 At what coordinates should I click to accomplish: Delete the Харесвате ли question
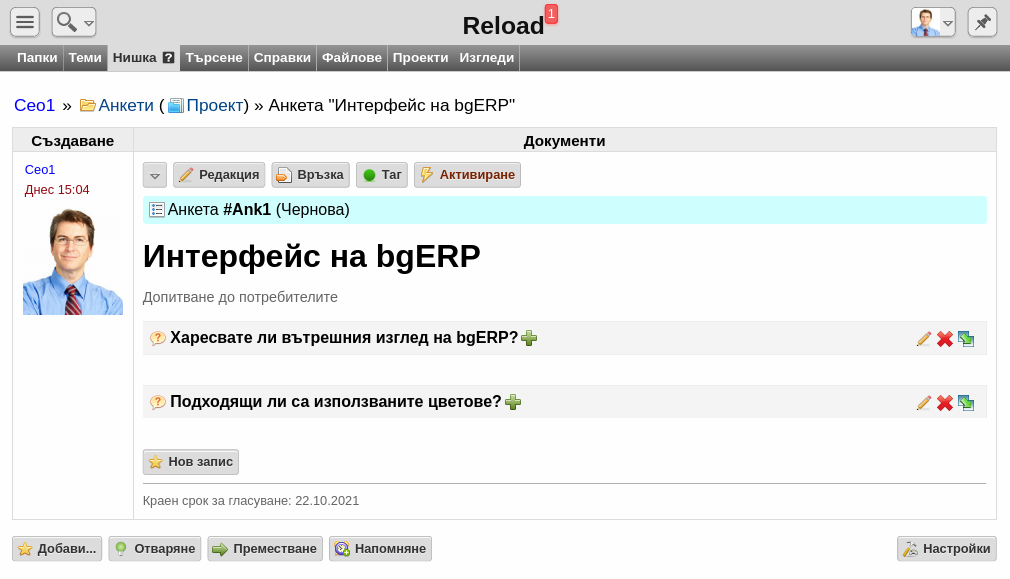pos(945,339)
